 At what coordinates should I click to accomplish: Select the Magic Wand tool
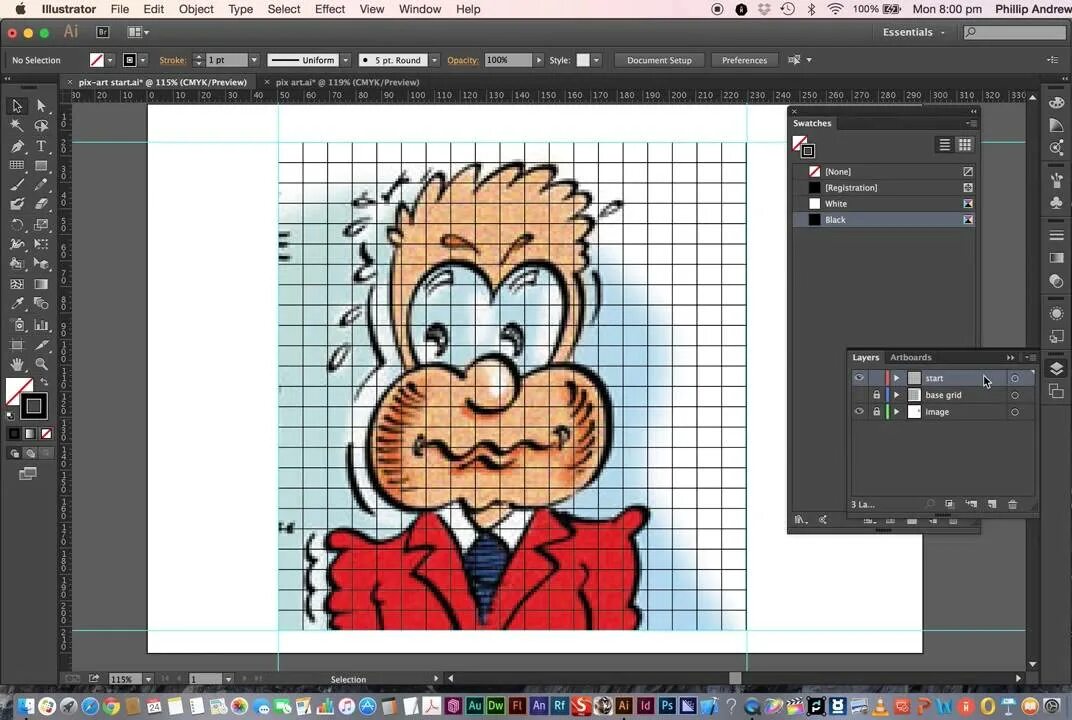[17, 126]
